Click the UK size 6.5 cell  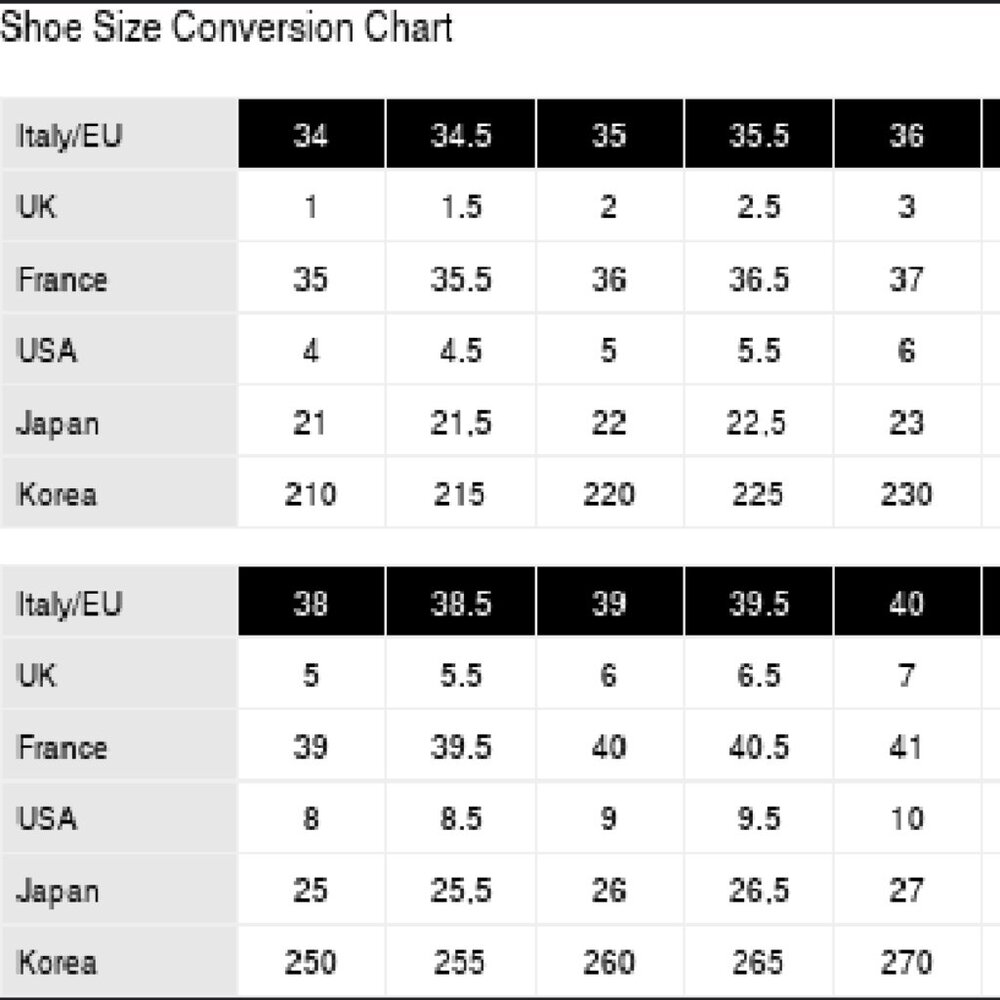[758, 675]
